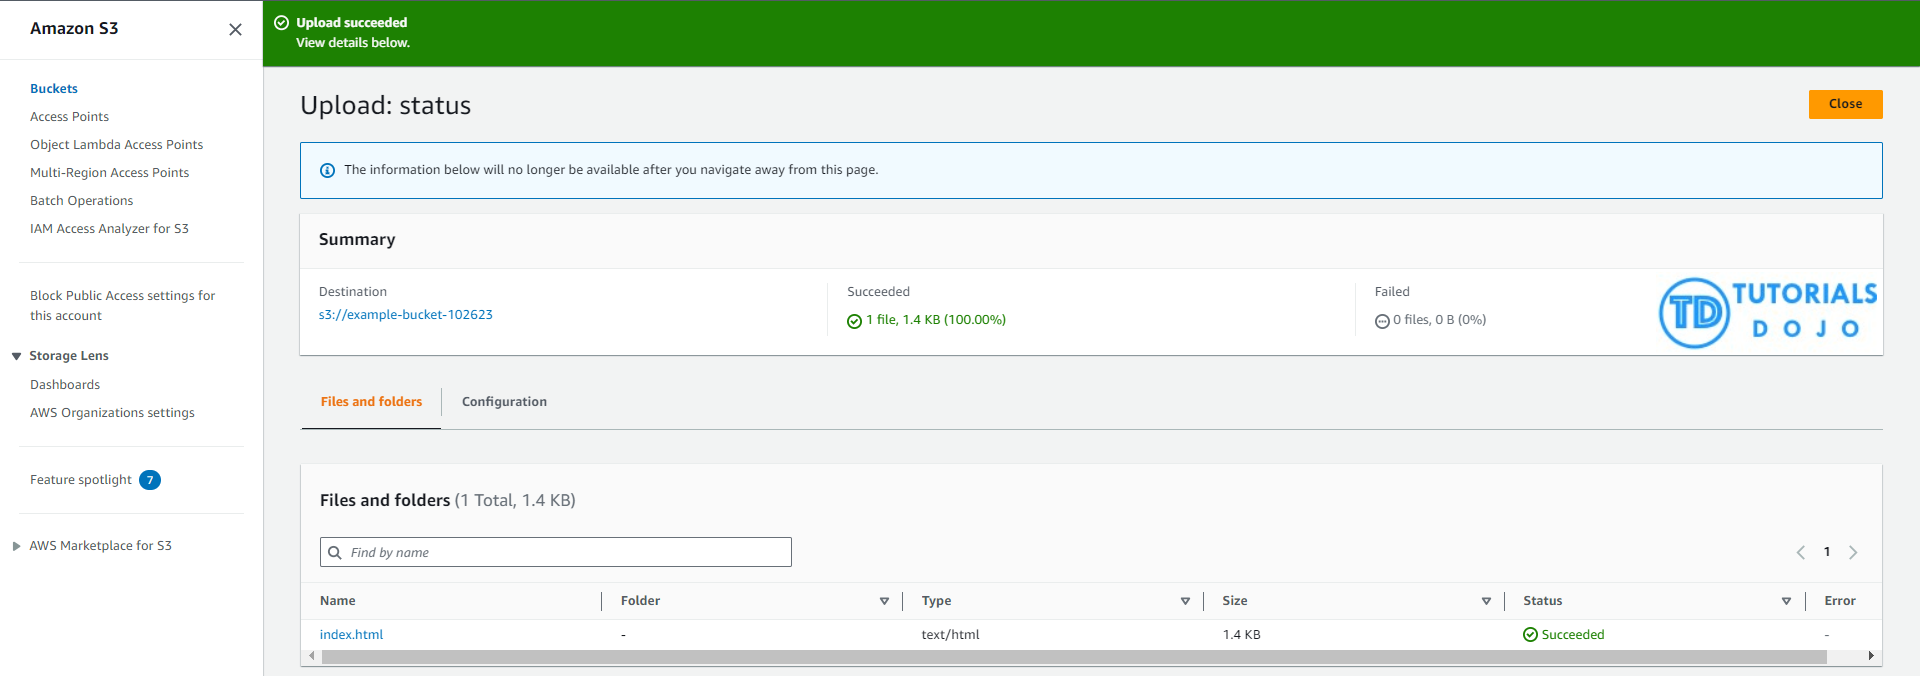The height and width of the screenshot is (677, 1920).
Task: Select the Files and folders tab
Action: 371,402
